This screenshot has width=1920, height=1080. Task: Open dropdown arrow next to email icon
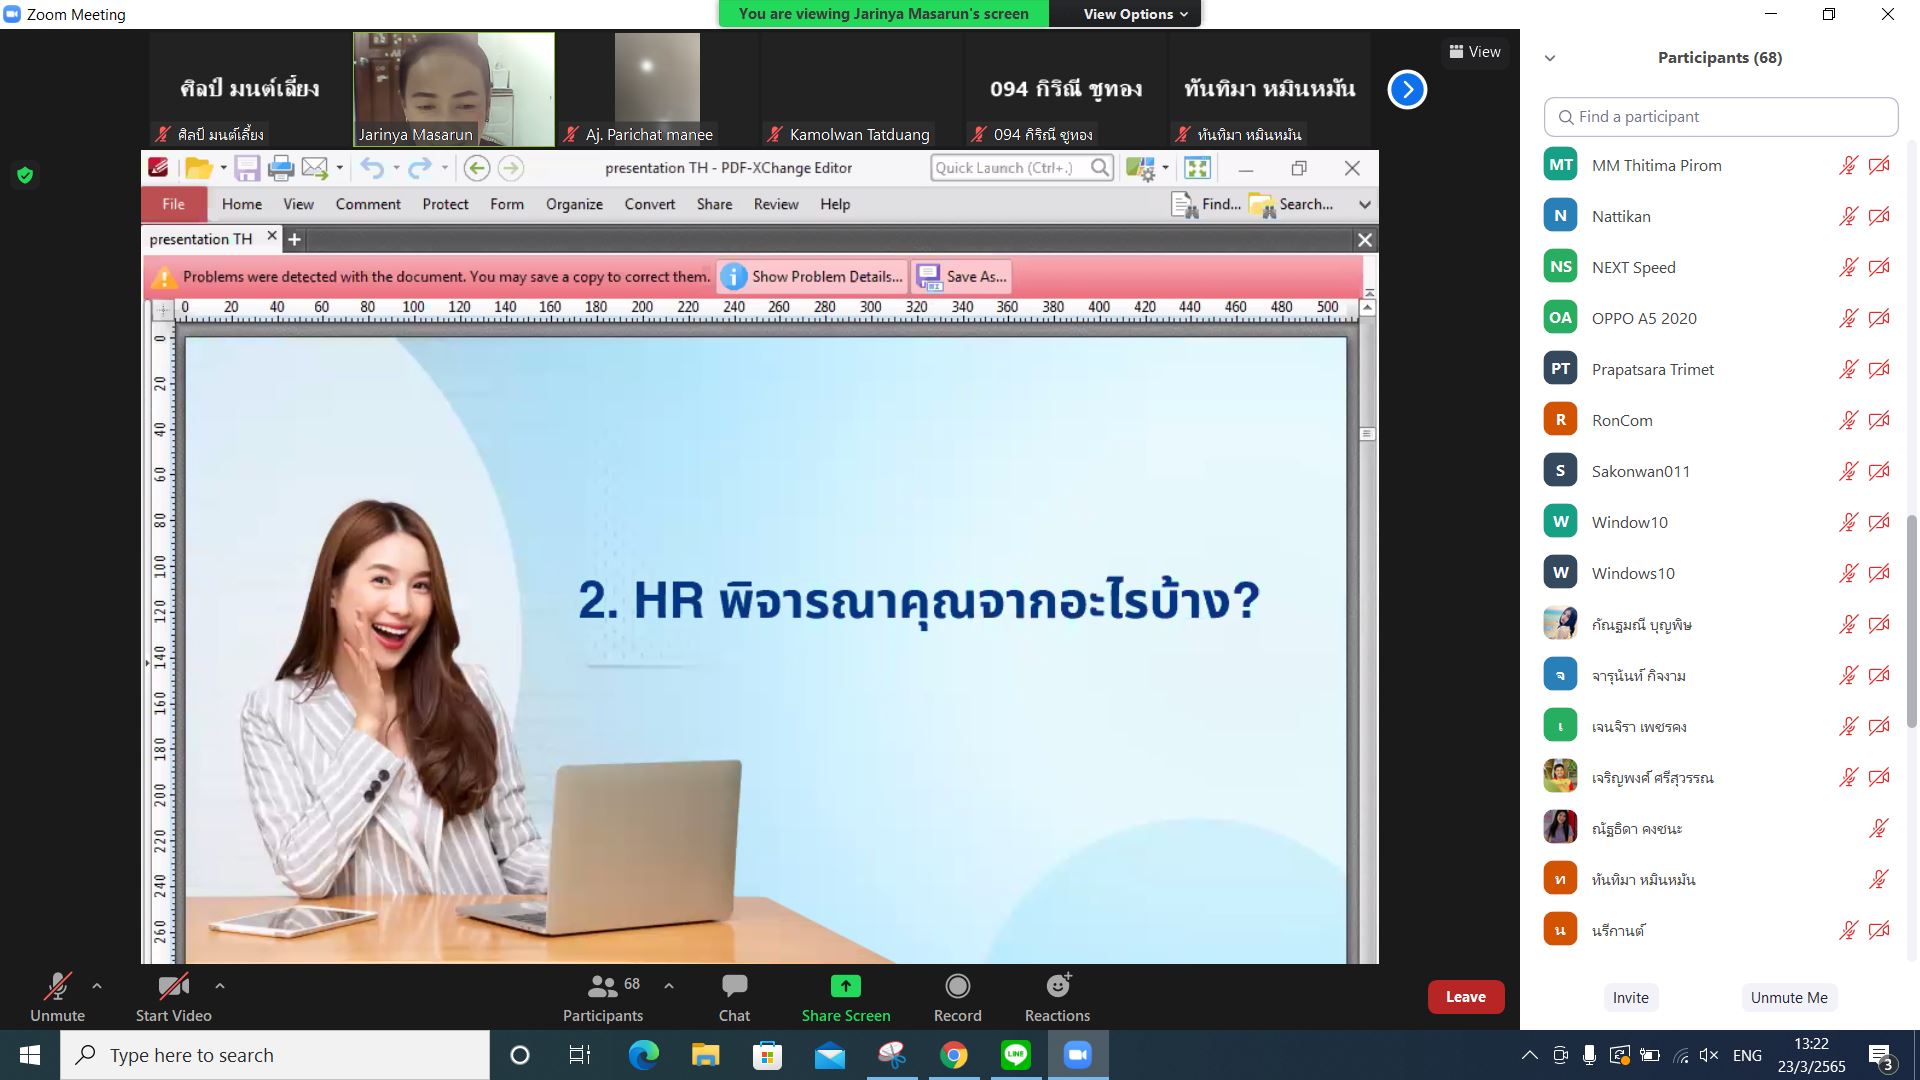[x=340, y=168]
